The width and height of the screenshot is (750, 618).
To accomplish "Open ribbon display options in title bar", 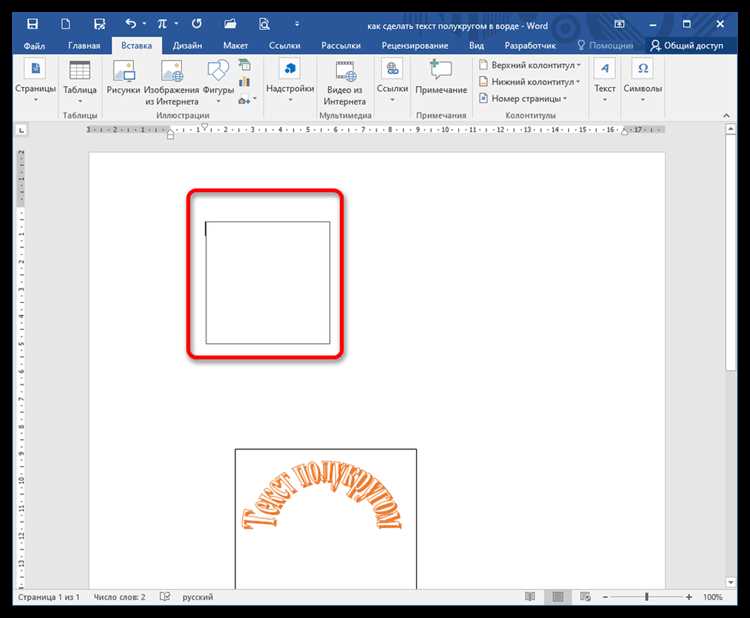I will pos(619,24).
